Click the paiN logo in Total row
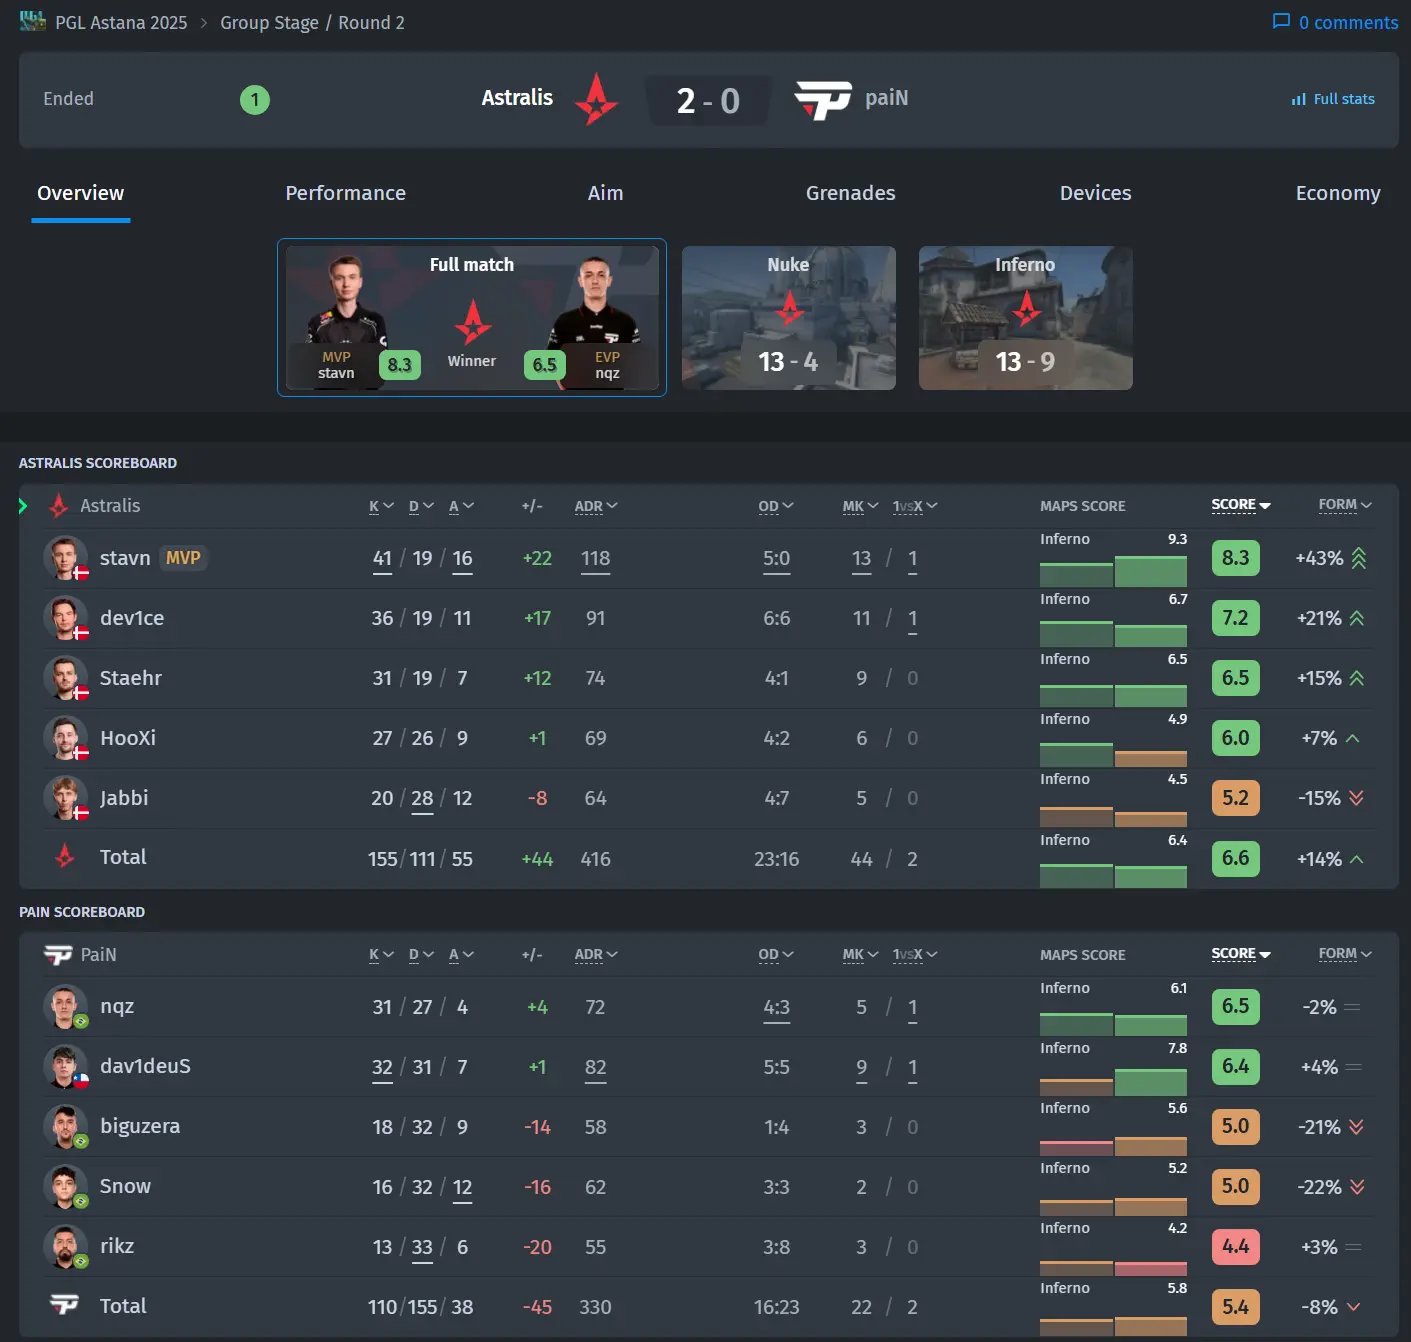Image resolution: width=1411 pixels, height=1342 pixels. tap(65, 1305)
